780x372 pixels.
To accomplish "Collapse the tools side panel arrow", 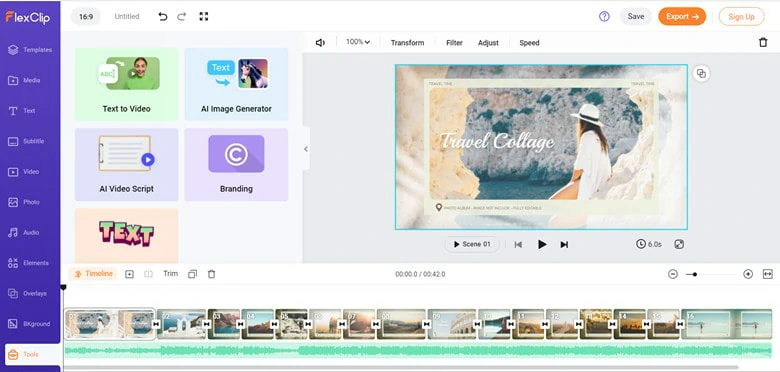I will (305, 149).
